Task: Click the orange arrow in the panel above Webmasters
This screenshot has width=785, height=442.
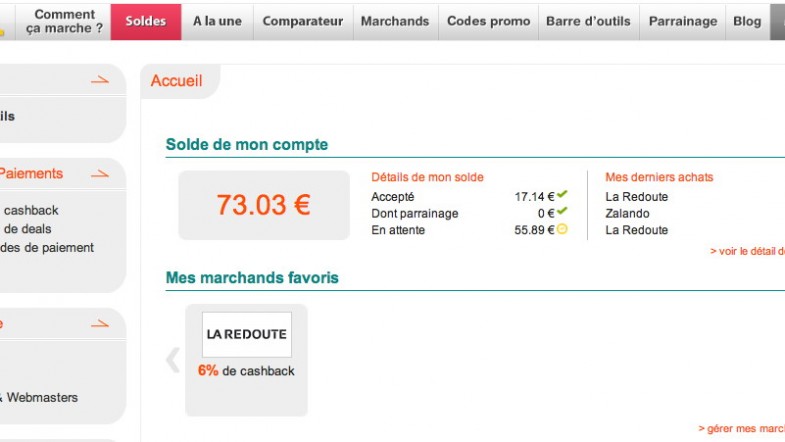Action: (100, 324)
